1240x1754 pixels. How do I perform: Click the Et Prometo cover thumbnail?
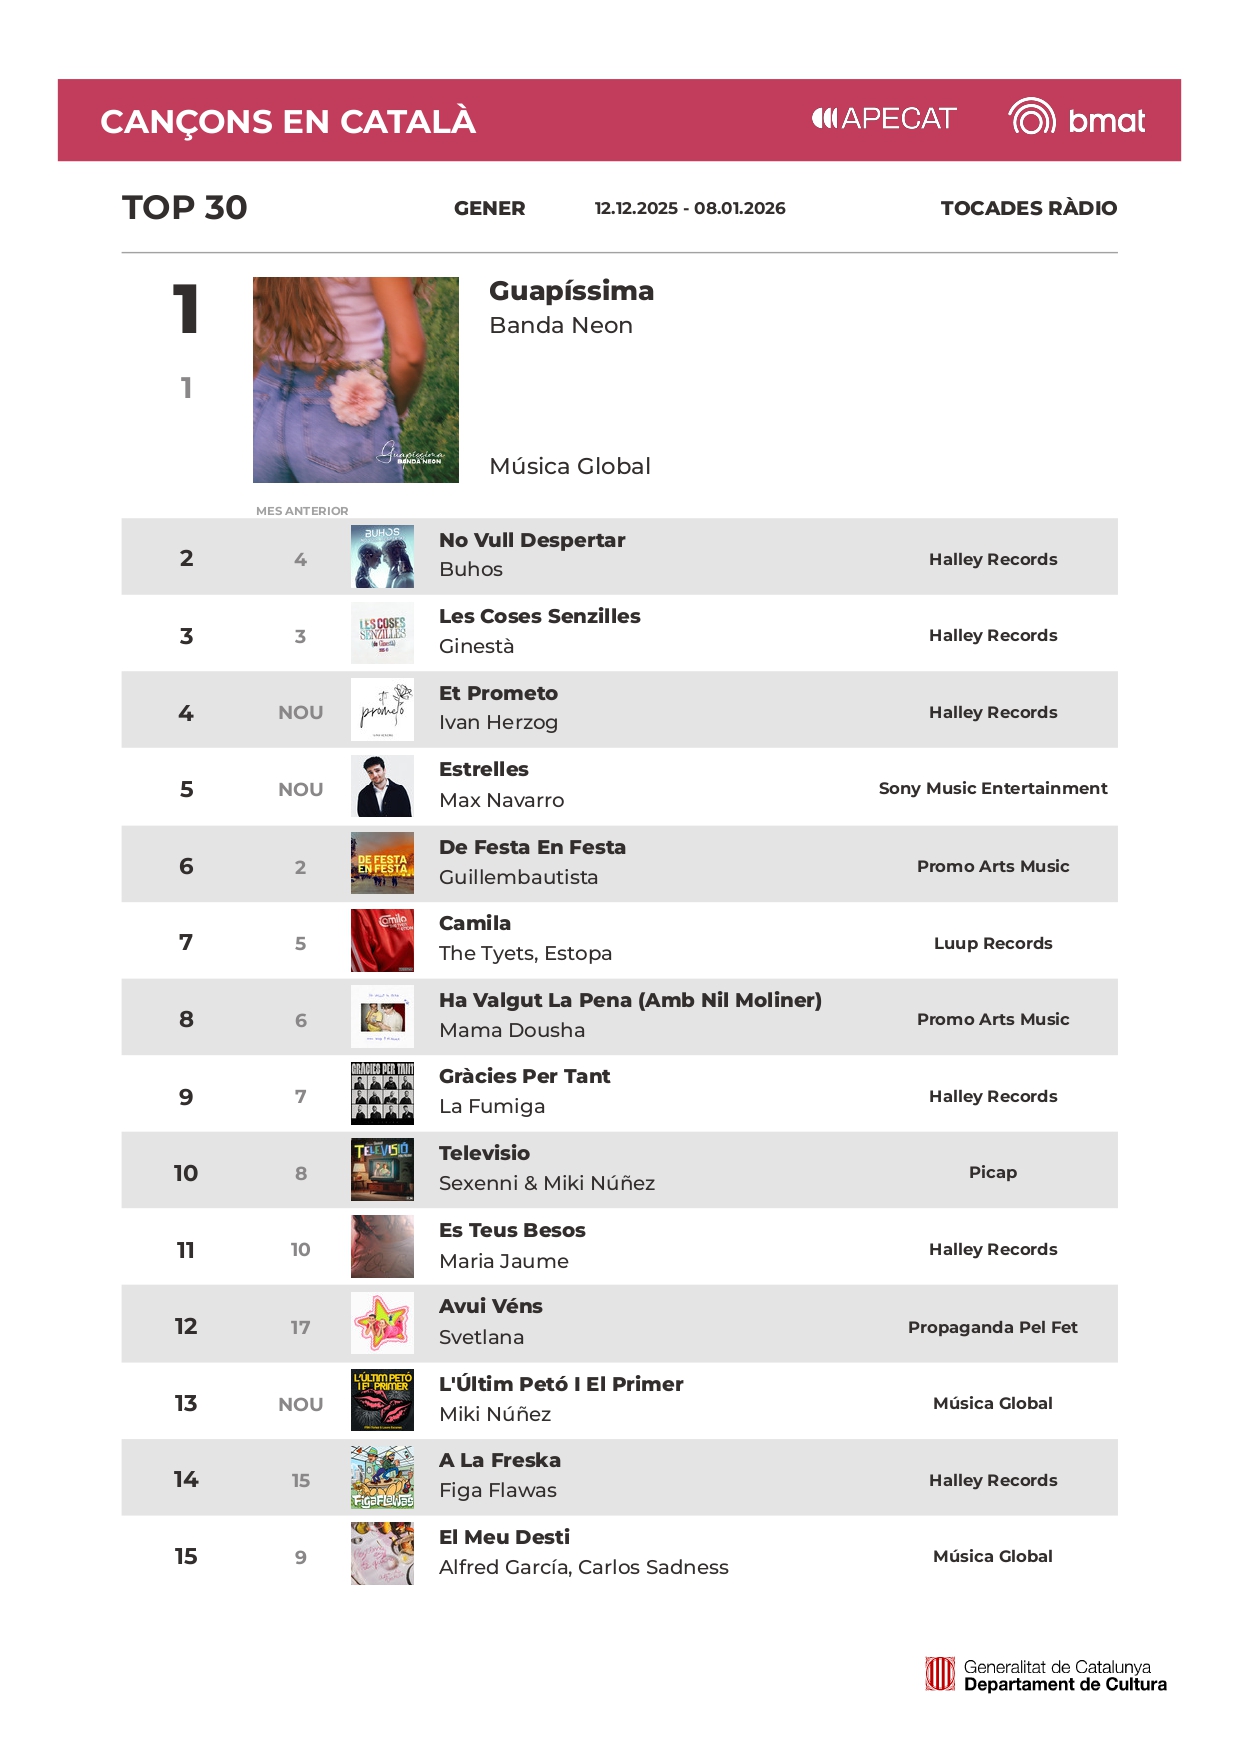coord(382,710)
